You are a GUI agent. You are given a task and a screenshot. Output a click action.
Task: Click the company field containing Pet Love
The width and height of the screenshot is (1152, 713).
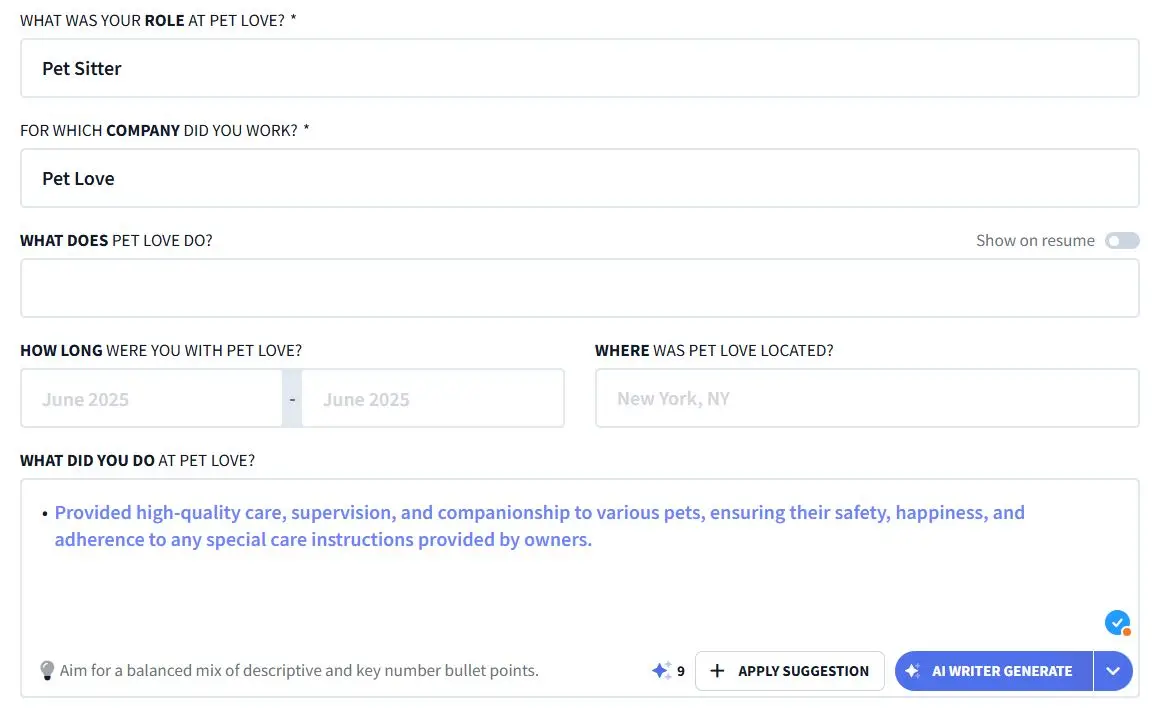tap(580, 179)
